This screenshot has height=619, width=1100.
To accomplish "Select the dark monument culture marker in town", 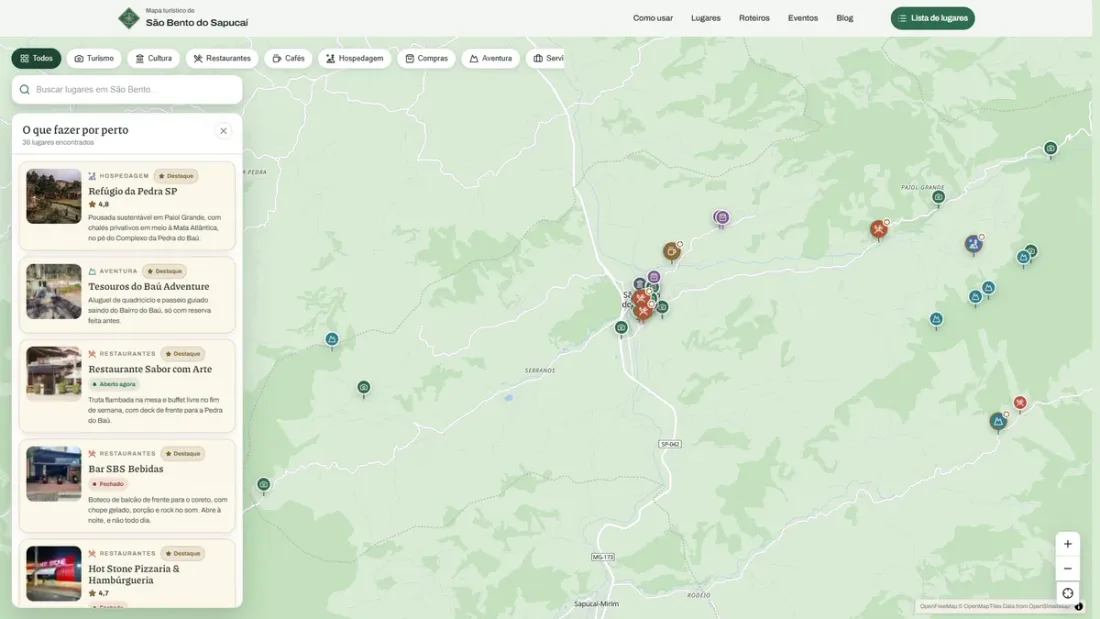I will pyautogui.click(x=639, y=284).
